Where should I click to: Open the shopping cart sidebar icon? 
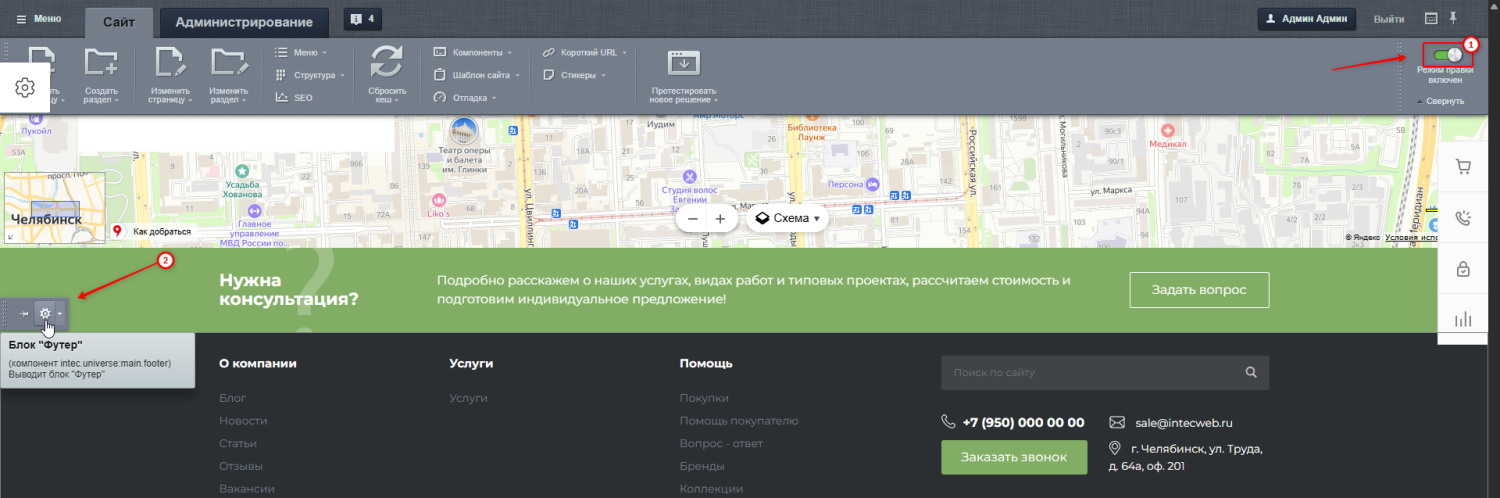(x=1463, y=168)
